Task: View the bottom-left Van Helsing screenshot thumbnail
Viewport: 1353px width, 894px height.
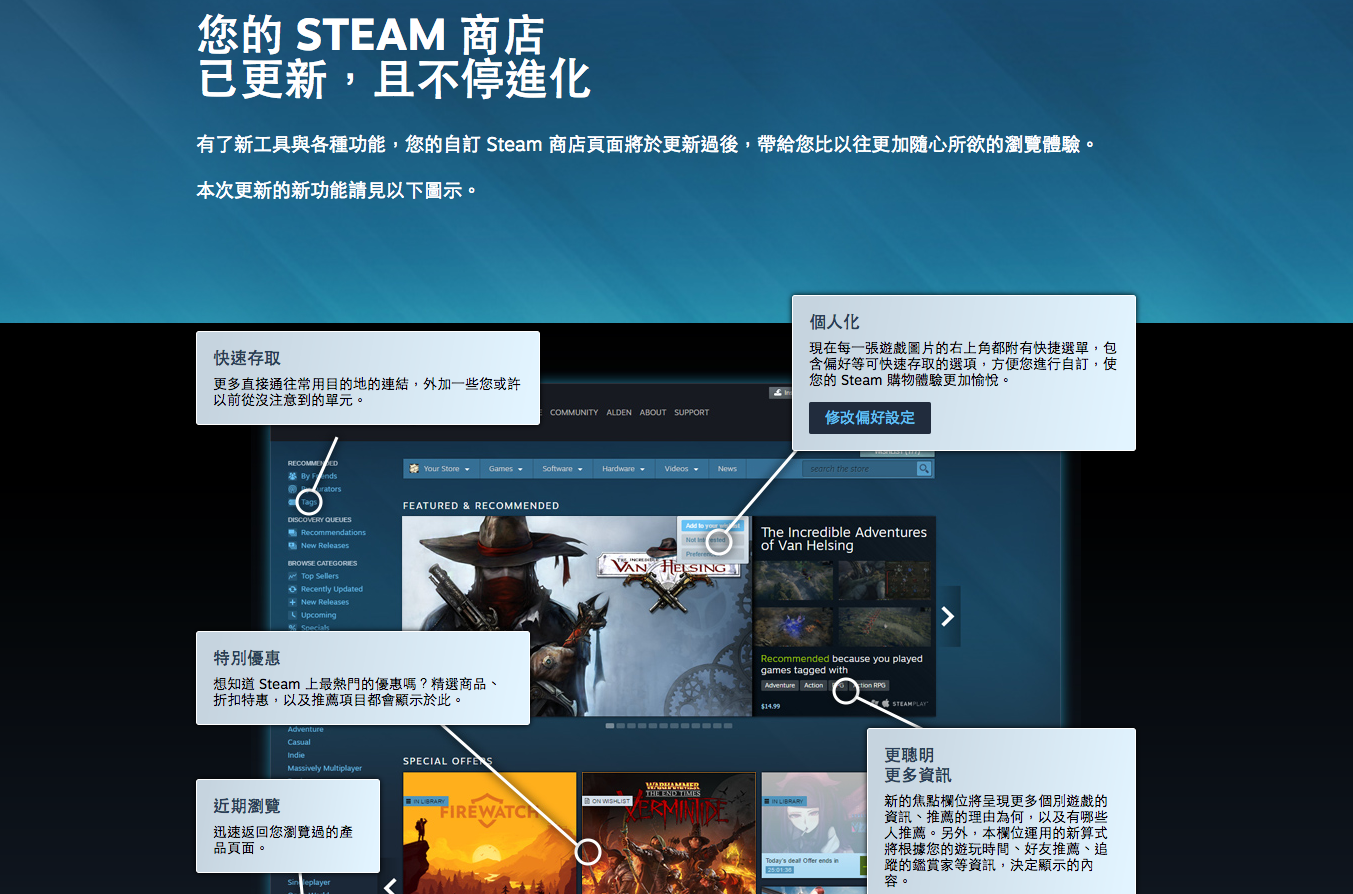Action: (x=796, y=627)
